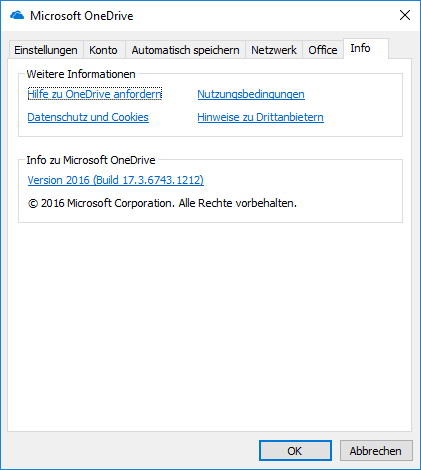Click the Info zu Microsoft OneDrive label
The image size is (421, 470).
[x=91, y=160]
